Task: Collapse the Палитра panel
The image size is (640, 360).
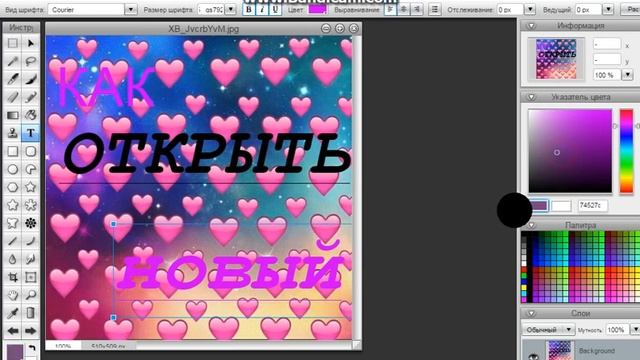Action: click(x=531, y=225)
